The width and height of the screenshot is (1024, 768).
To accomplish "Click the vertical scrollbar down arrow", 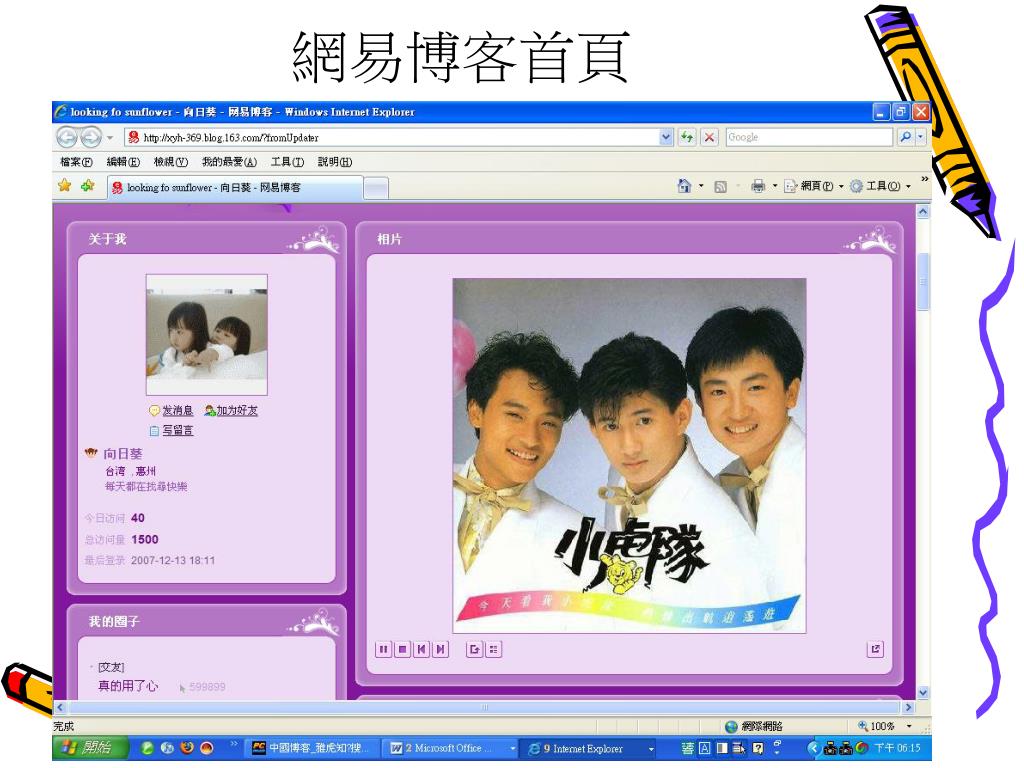I will coord(923,692).
